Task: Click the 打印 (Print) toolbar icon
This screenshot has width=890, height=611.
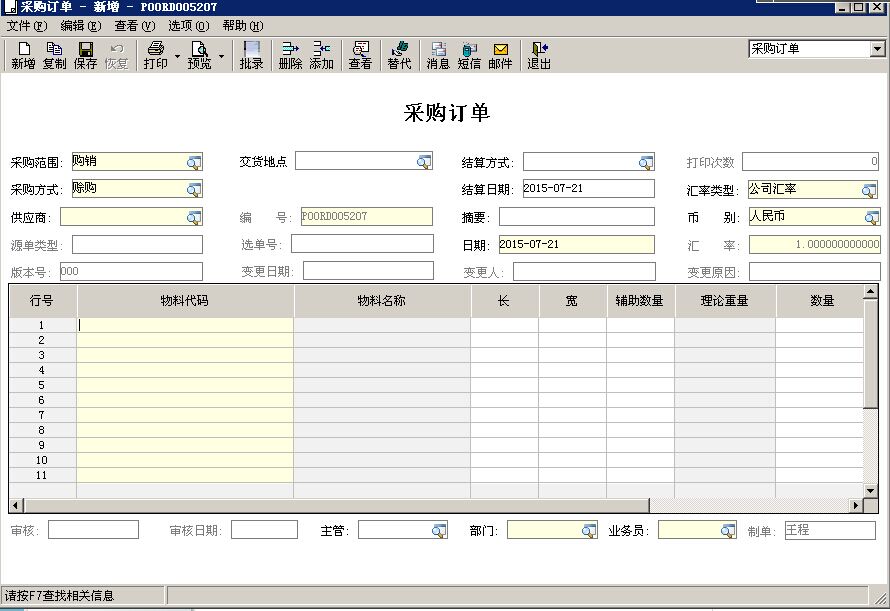Action: 156,56
